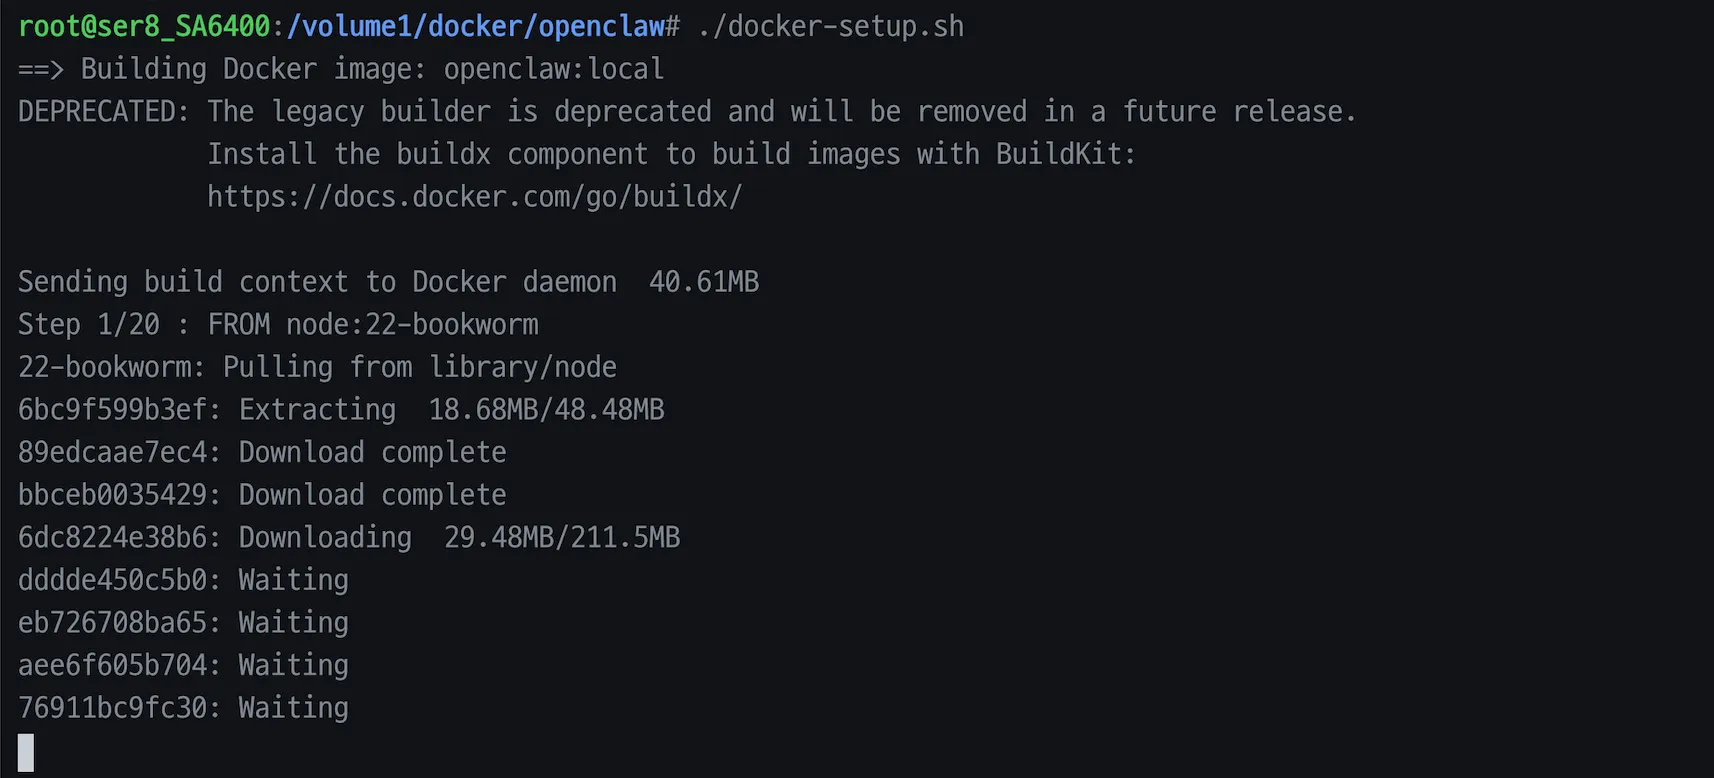1714x778 pixels.
Task: Click the Step 1/20 text
Action: pos(88,325)
